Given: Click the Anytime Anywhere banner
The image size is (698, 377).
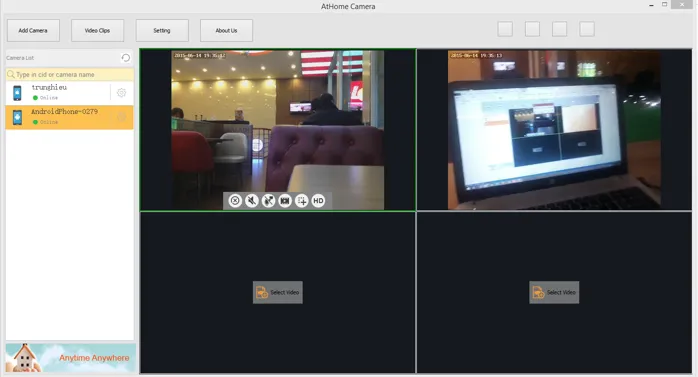Looking at the screenshot, I should pos(71,358).
